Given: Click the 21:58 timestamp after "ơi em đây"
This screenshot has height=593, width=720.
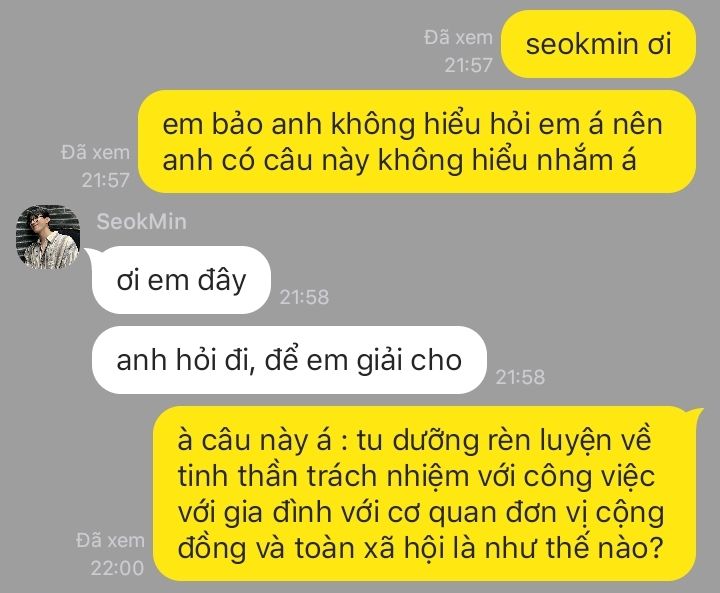Looking at the screenshot, I should coord(304,297).
